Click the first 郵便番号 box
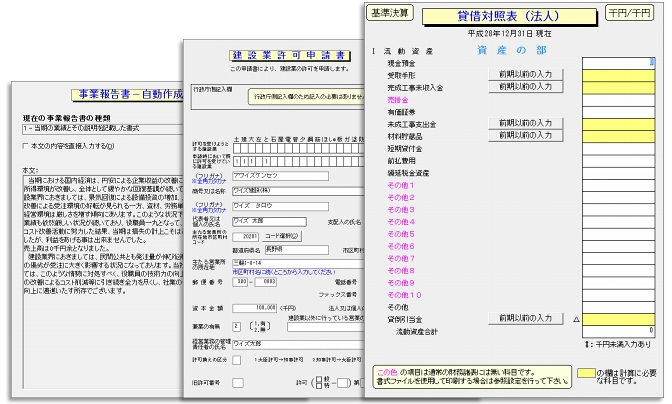The image size is (672, 404). click(240, 282)
